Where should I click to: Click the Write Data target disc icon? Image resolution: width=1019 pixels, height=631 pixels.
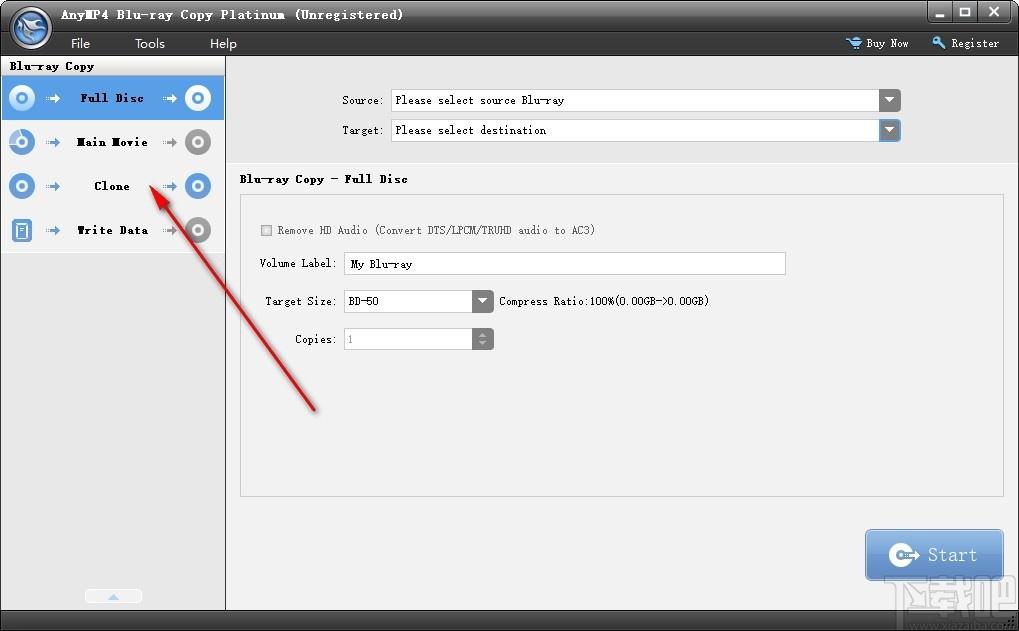click(x=198, y=230)
